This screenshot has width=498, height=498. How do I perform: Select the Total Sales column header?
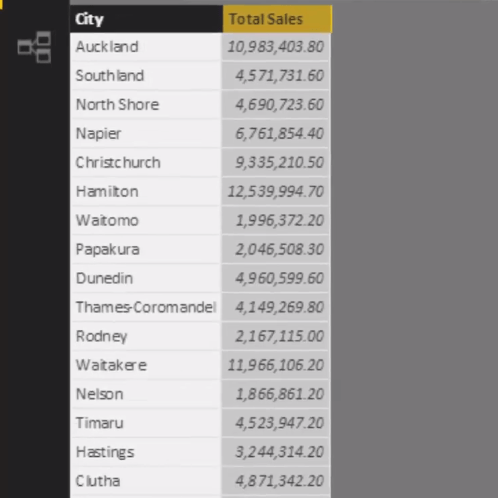click(x=277, y=19)
